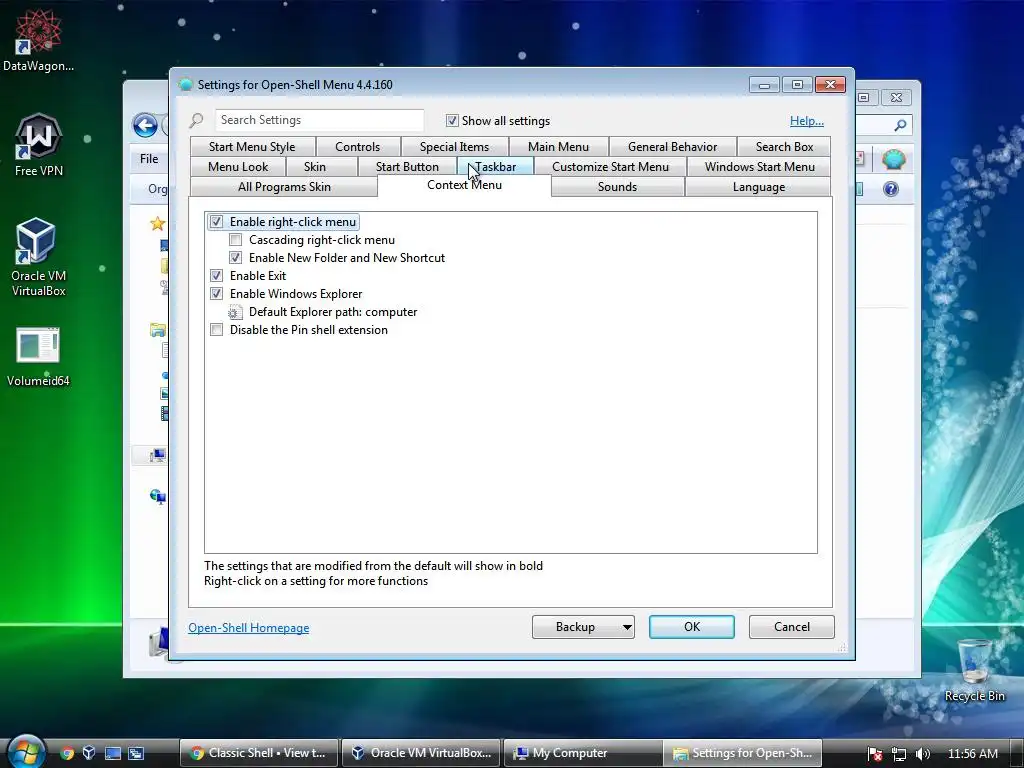This screenshot has height=768, width=1024.
Task: Open the Sounds tab
Action: pos(617,187)
